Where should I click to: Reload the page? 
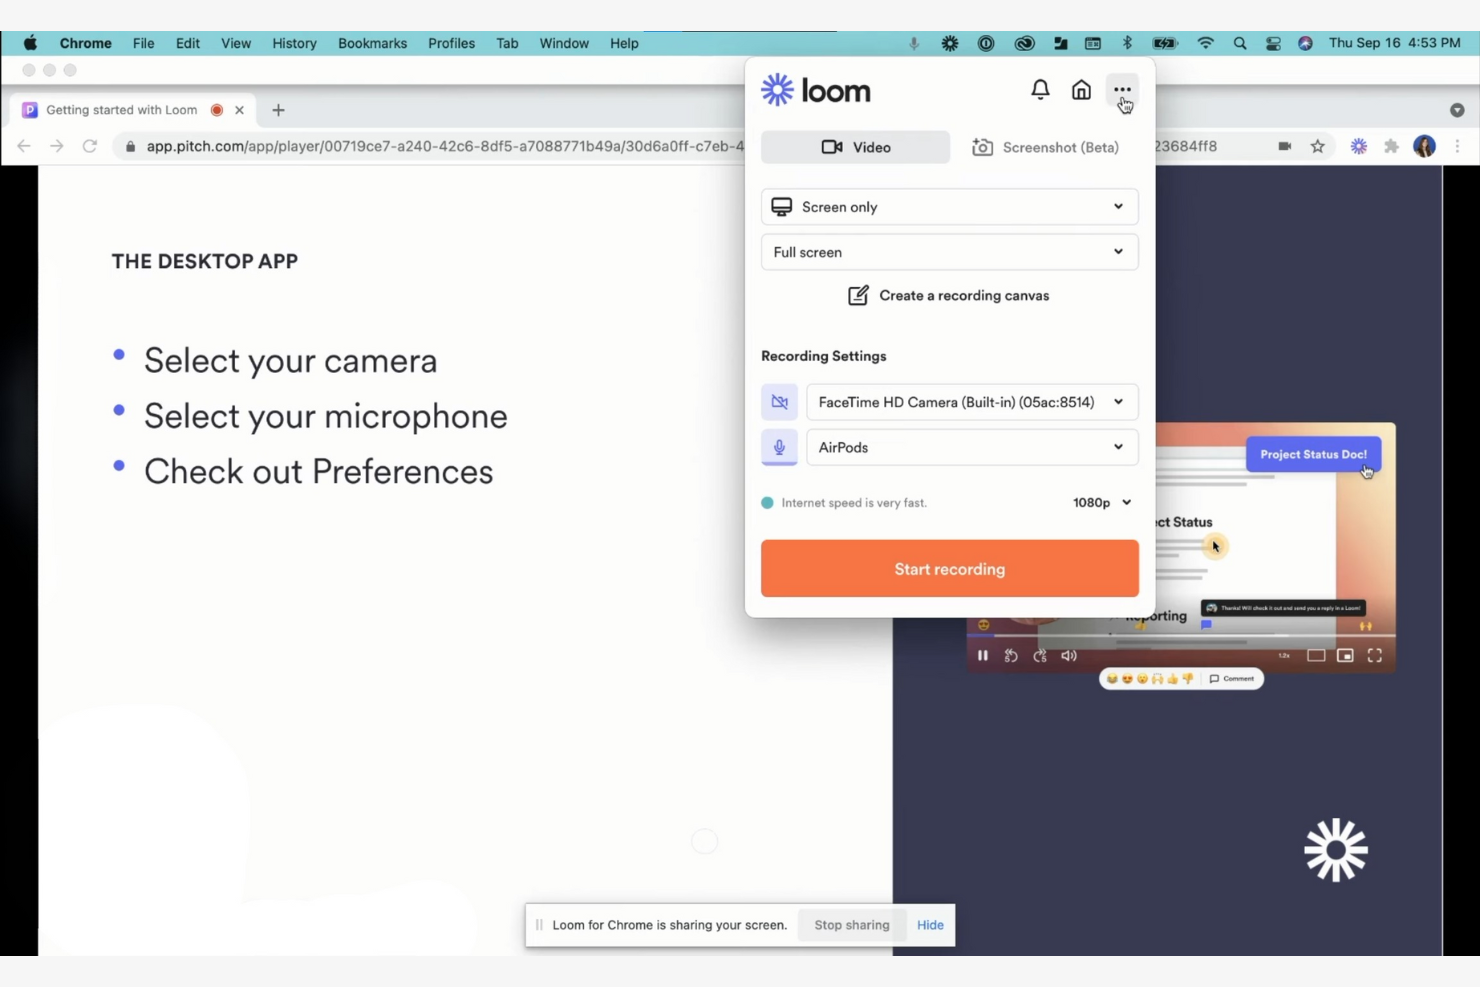[89, 146]
